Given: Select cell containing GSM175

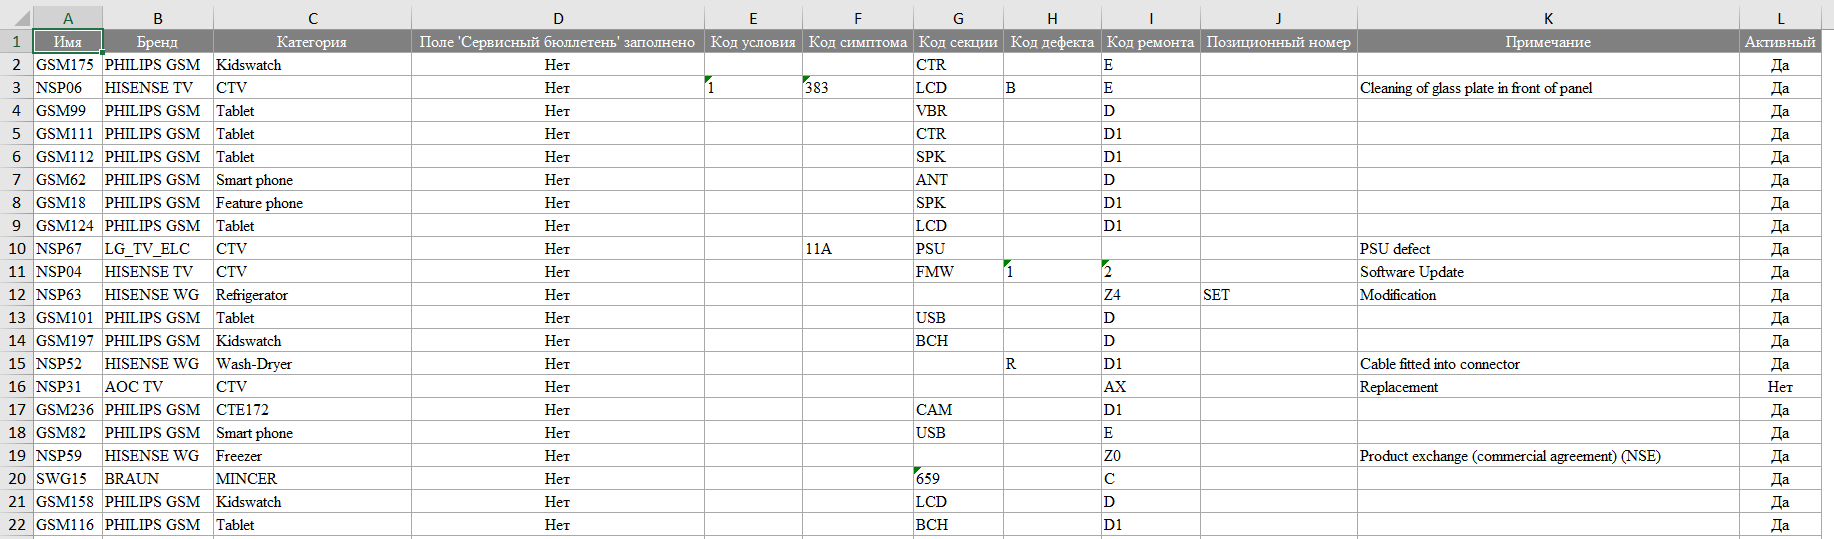Looking at the screenshot, I should [x=68, y=64].
